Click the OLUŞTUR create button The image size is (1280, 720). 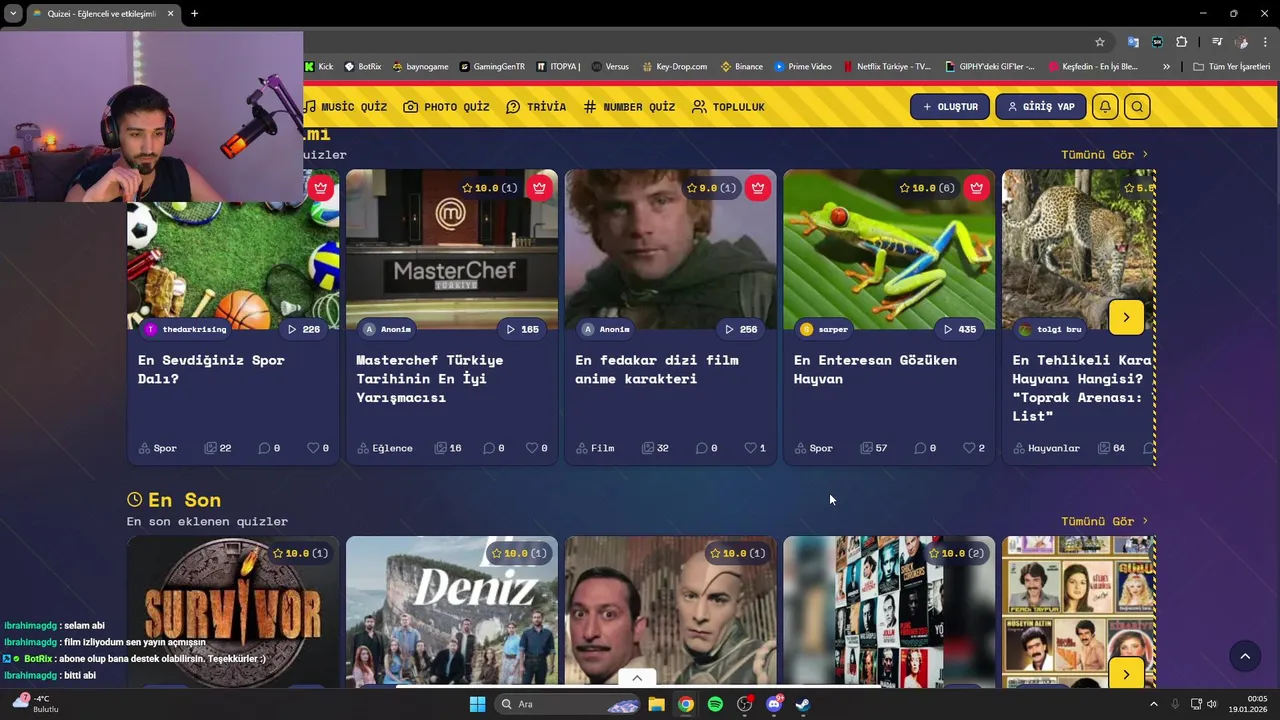pyautogui.click(x=950, y=107)
